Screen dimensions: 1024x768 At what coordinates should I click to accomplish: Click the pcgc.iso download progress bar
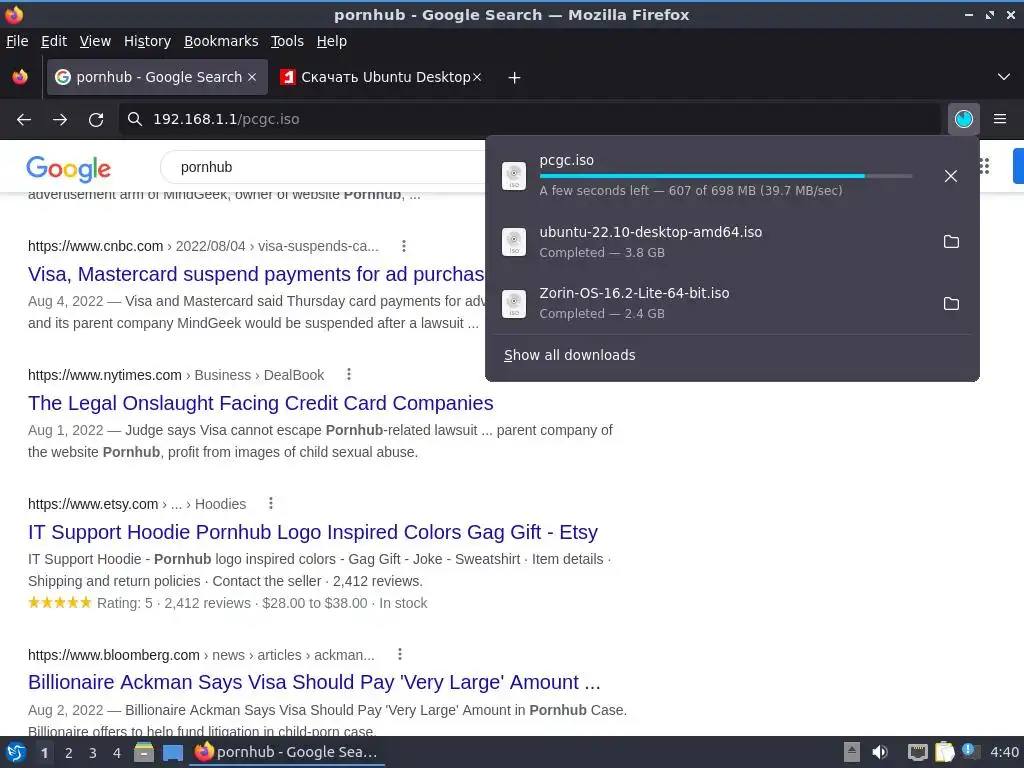pyautogui.click(x=726, y=176)
